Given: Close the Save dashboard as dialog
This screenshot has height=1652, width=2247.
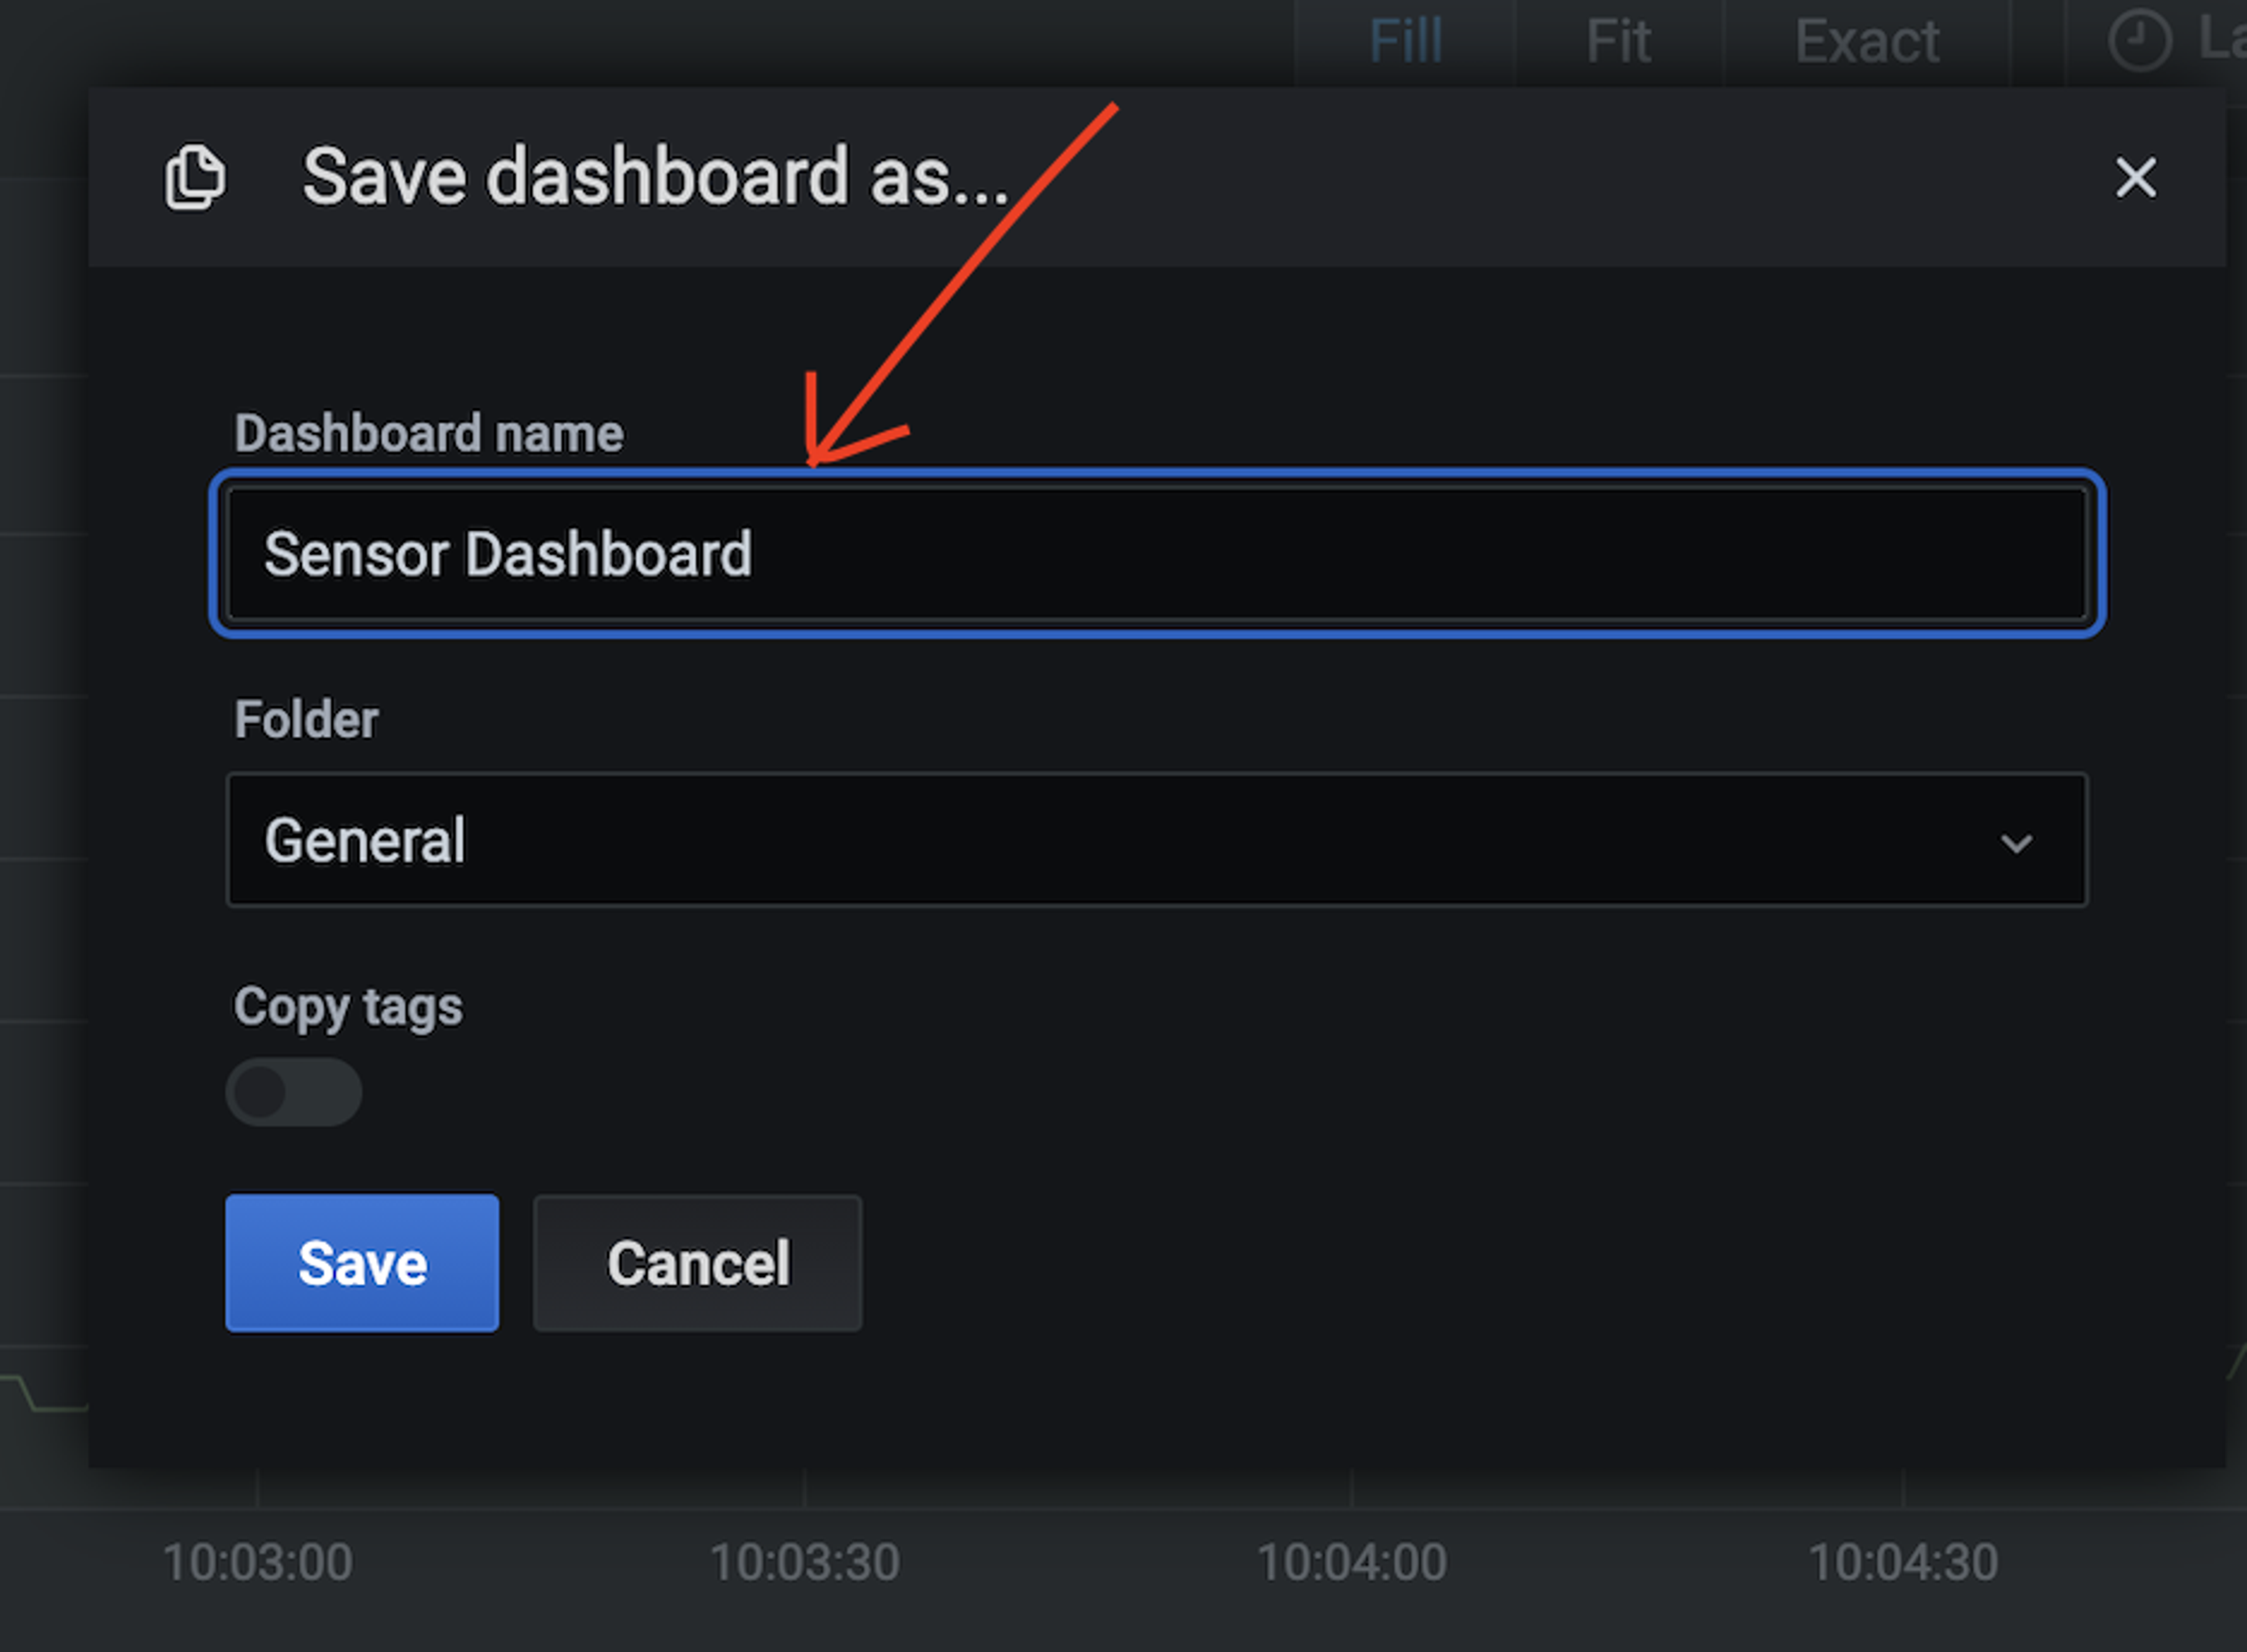Looking at the screenshot, I should (2135, 178).
